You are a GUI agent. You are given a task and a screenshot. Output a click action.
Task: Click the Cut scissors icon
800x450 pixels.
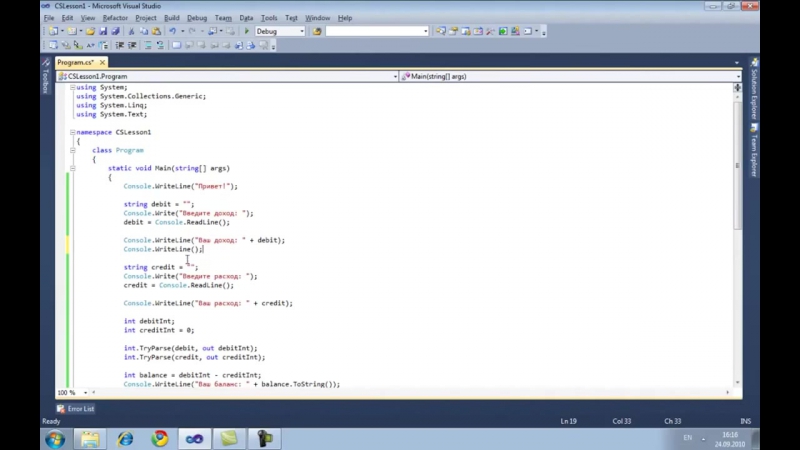point(131,31)
